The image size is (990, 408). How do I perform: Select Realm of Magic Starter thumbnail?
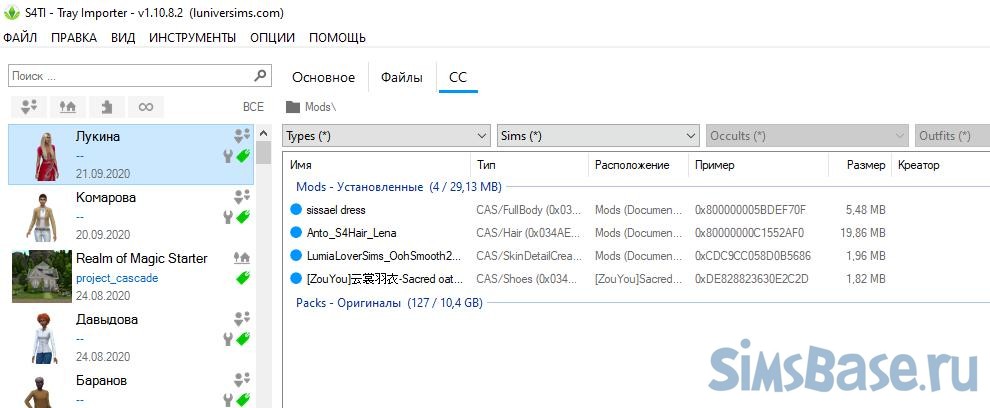click(39, 275)
